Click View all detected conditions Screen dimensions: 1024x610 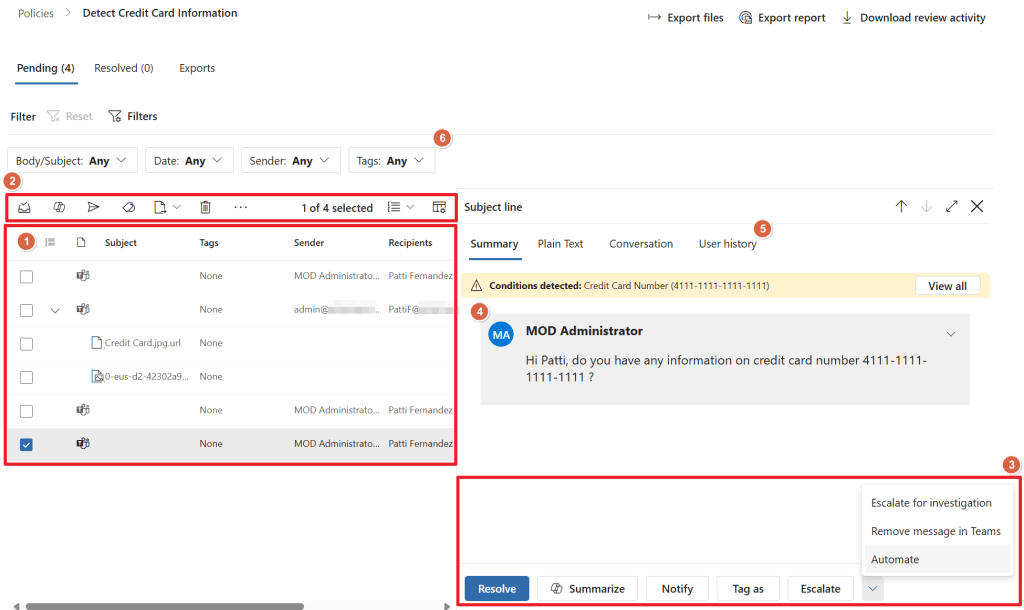pyautogui.click(x=947, y=286)
